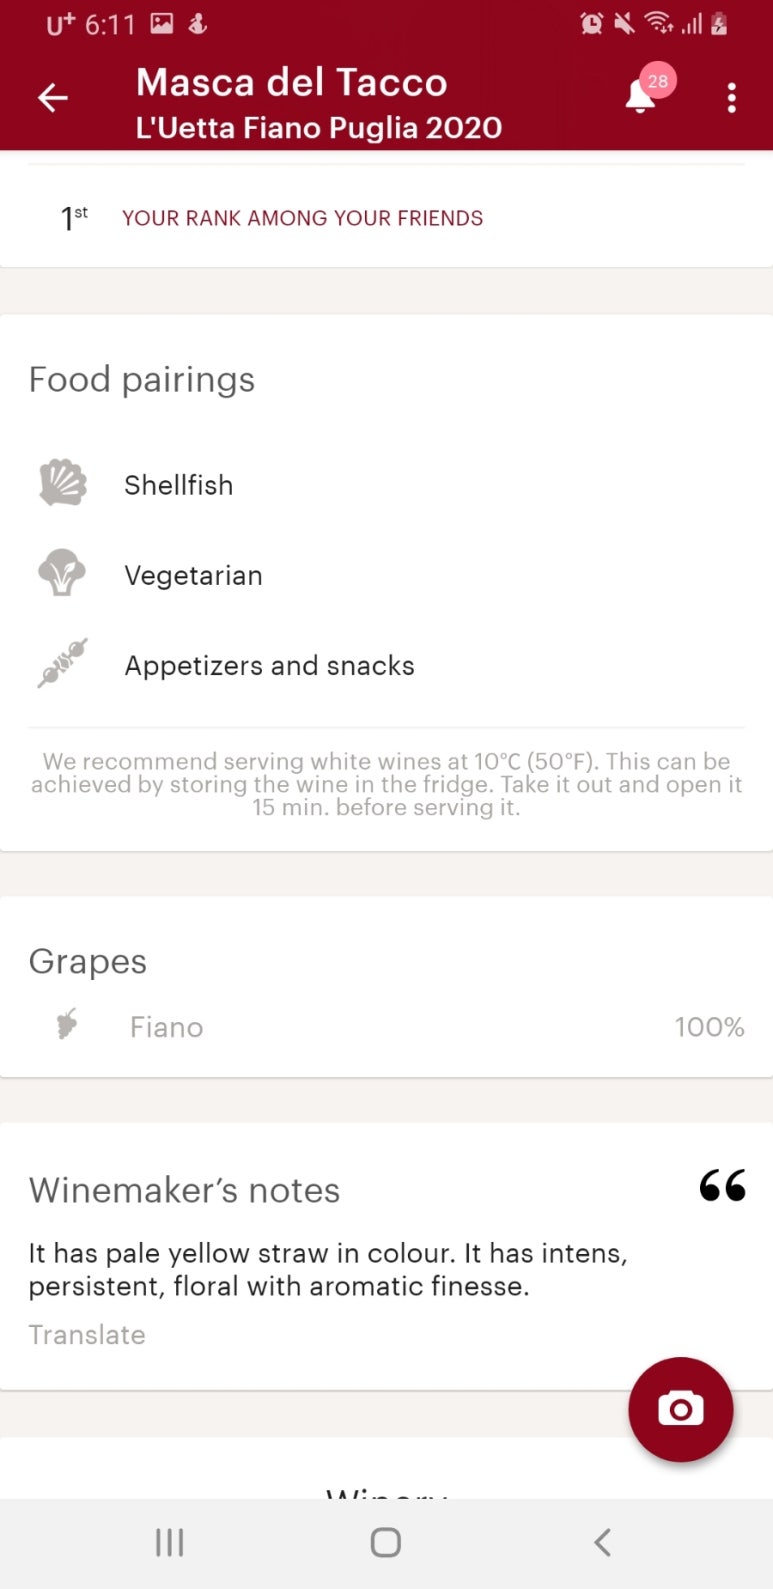The width and height of the screenshot is (773, 1589).
Task: Click the Shellfish pairing icon
Action: click(63, 483)
